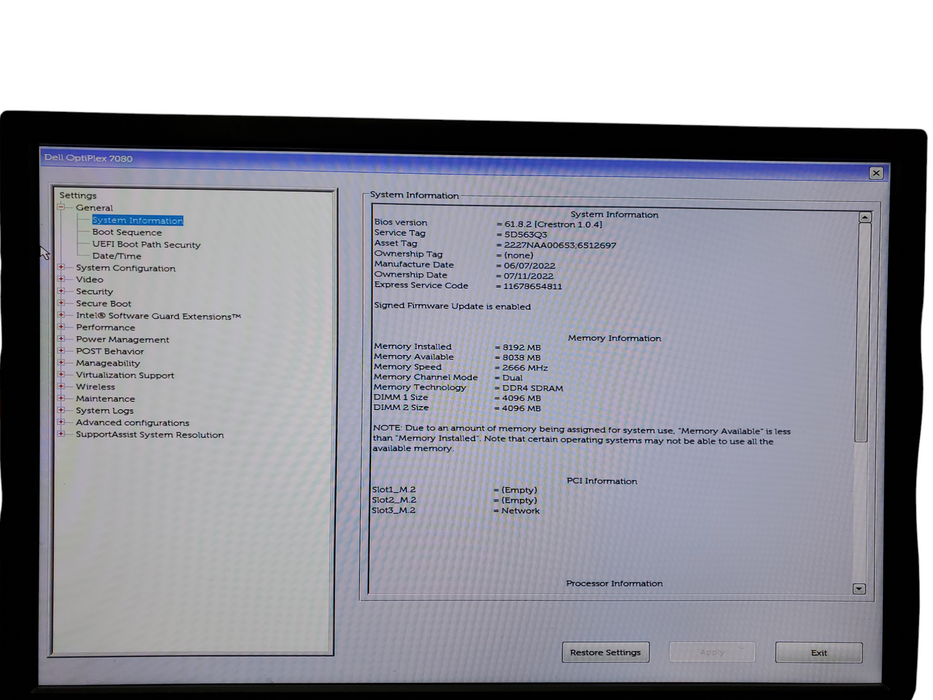Click Memory Channel Mode value Dual

pyautogui.click(x=512, y=378)
